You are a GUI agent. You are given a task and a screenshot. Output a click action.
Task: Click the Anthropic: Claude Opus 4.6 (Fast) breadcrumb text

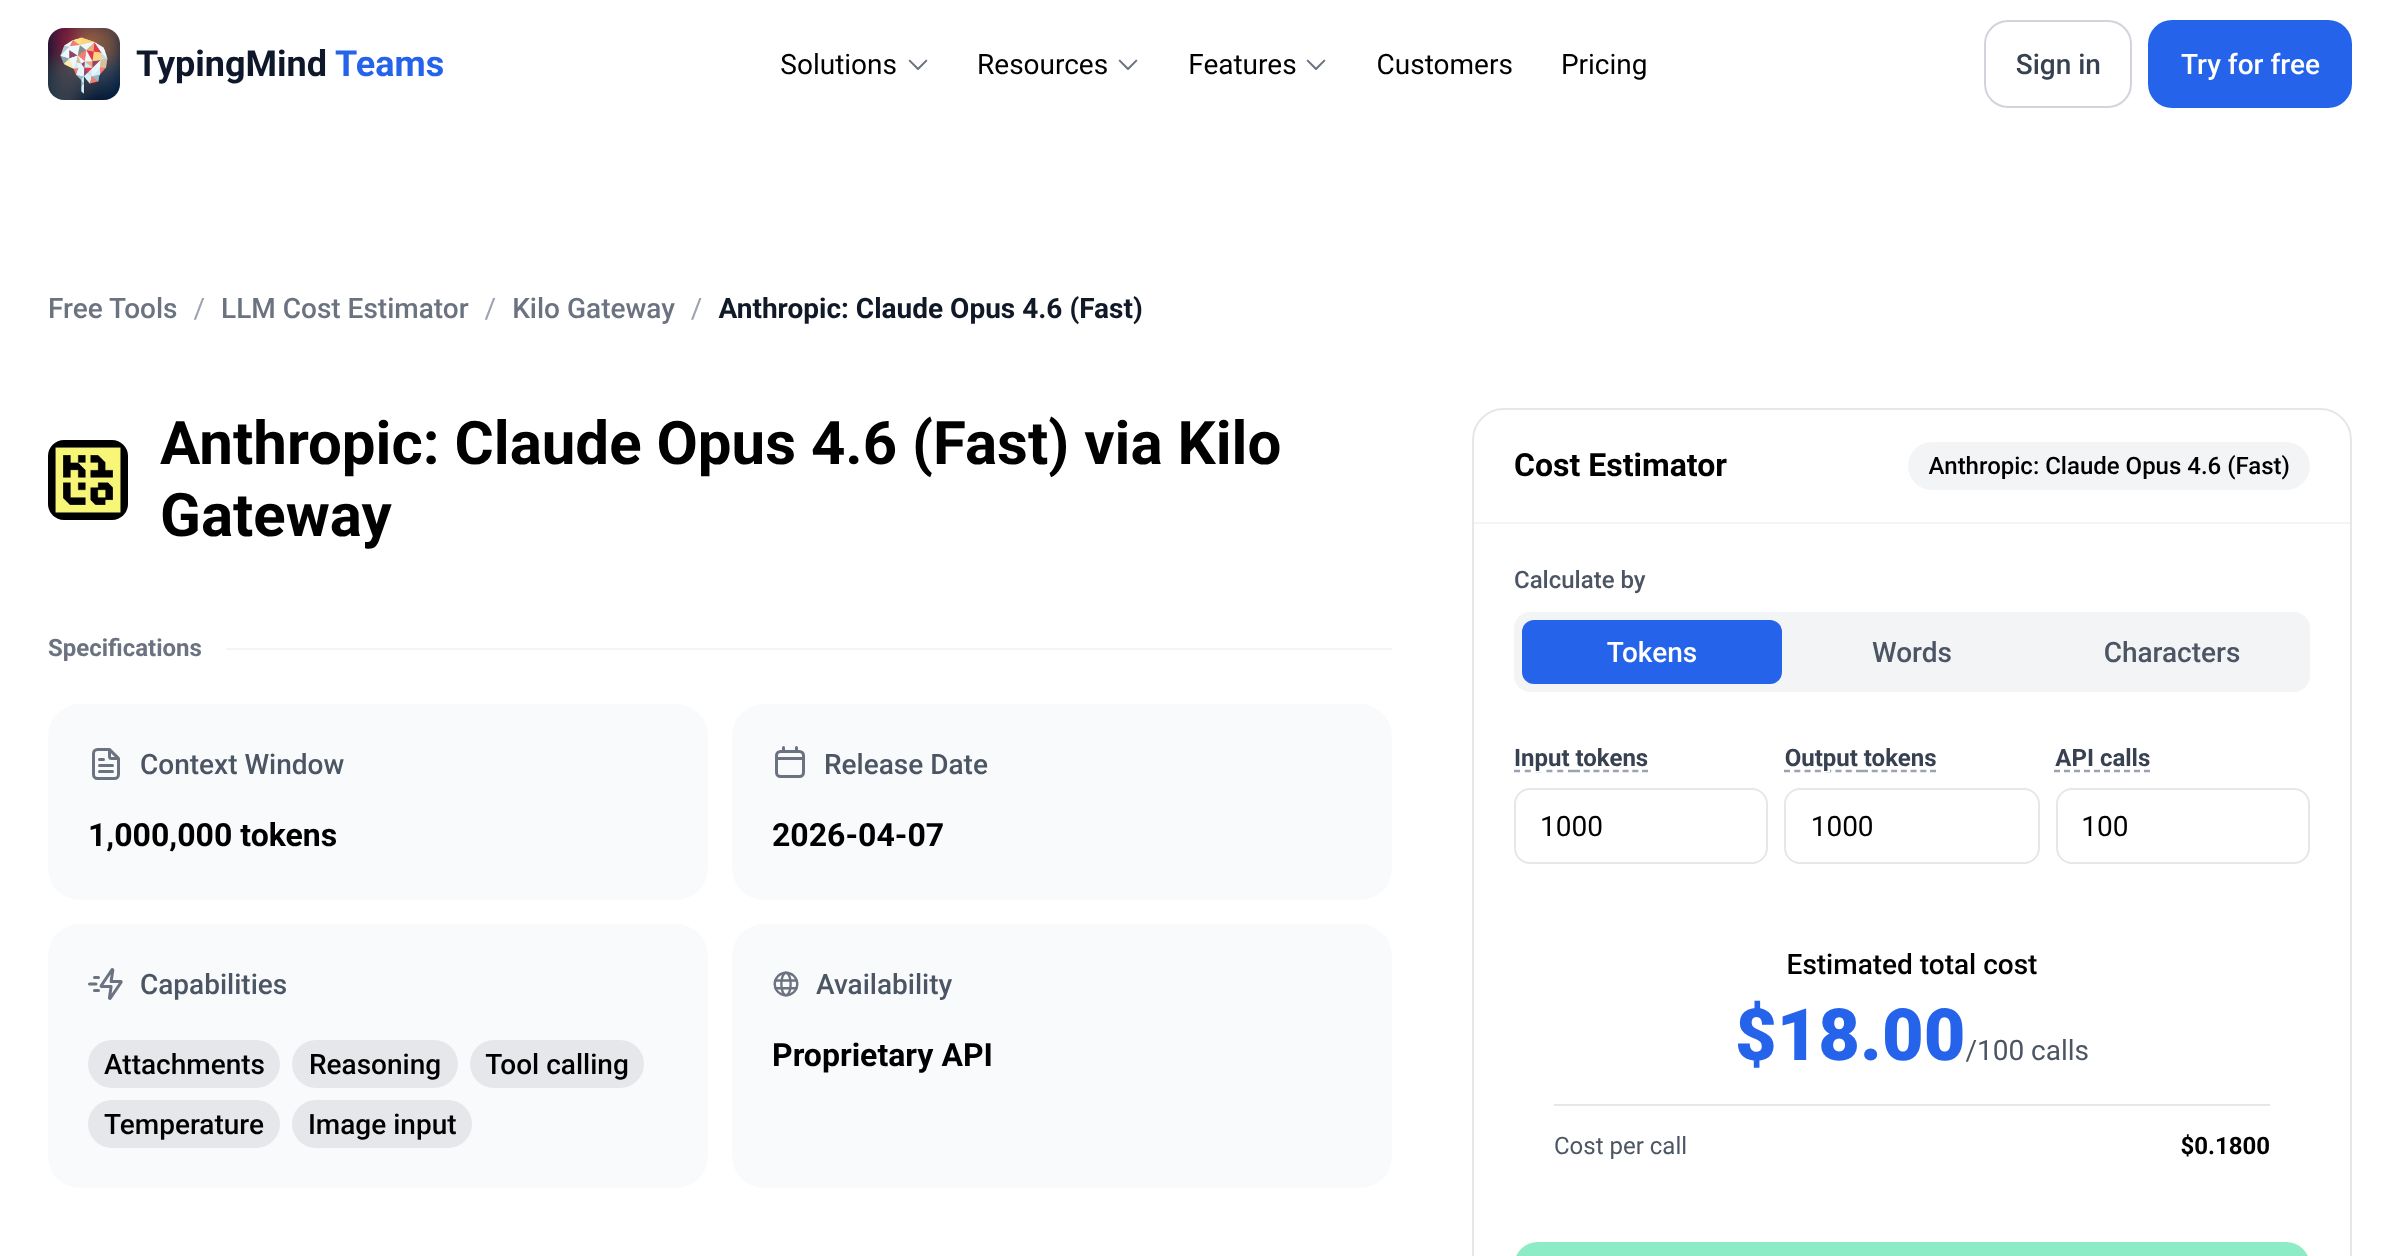(x=930, y=308)
